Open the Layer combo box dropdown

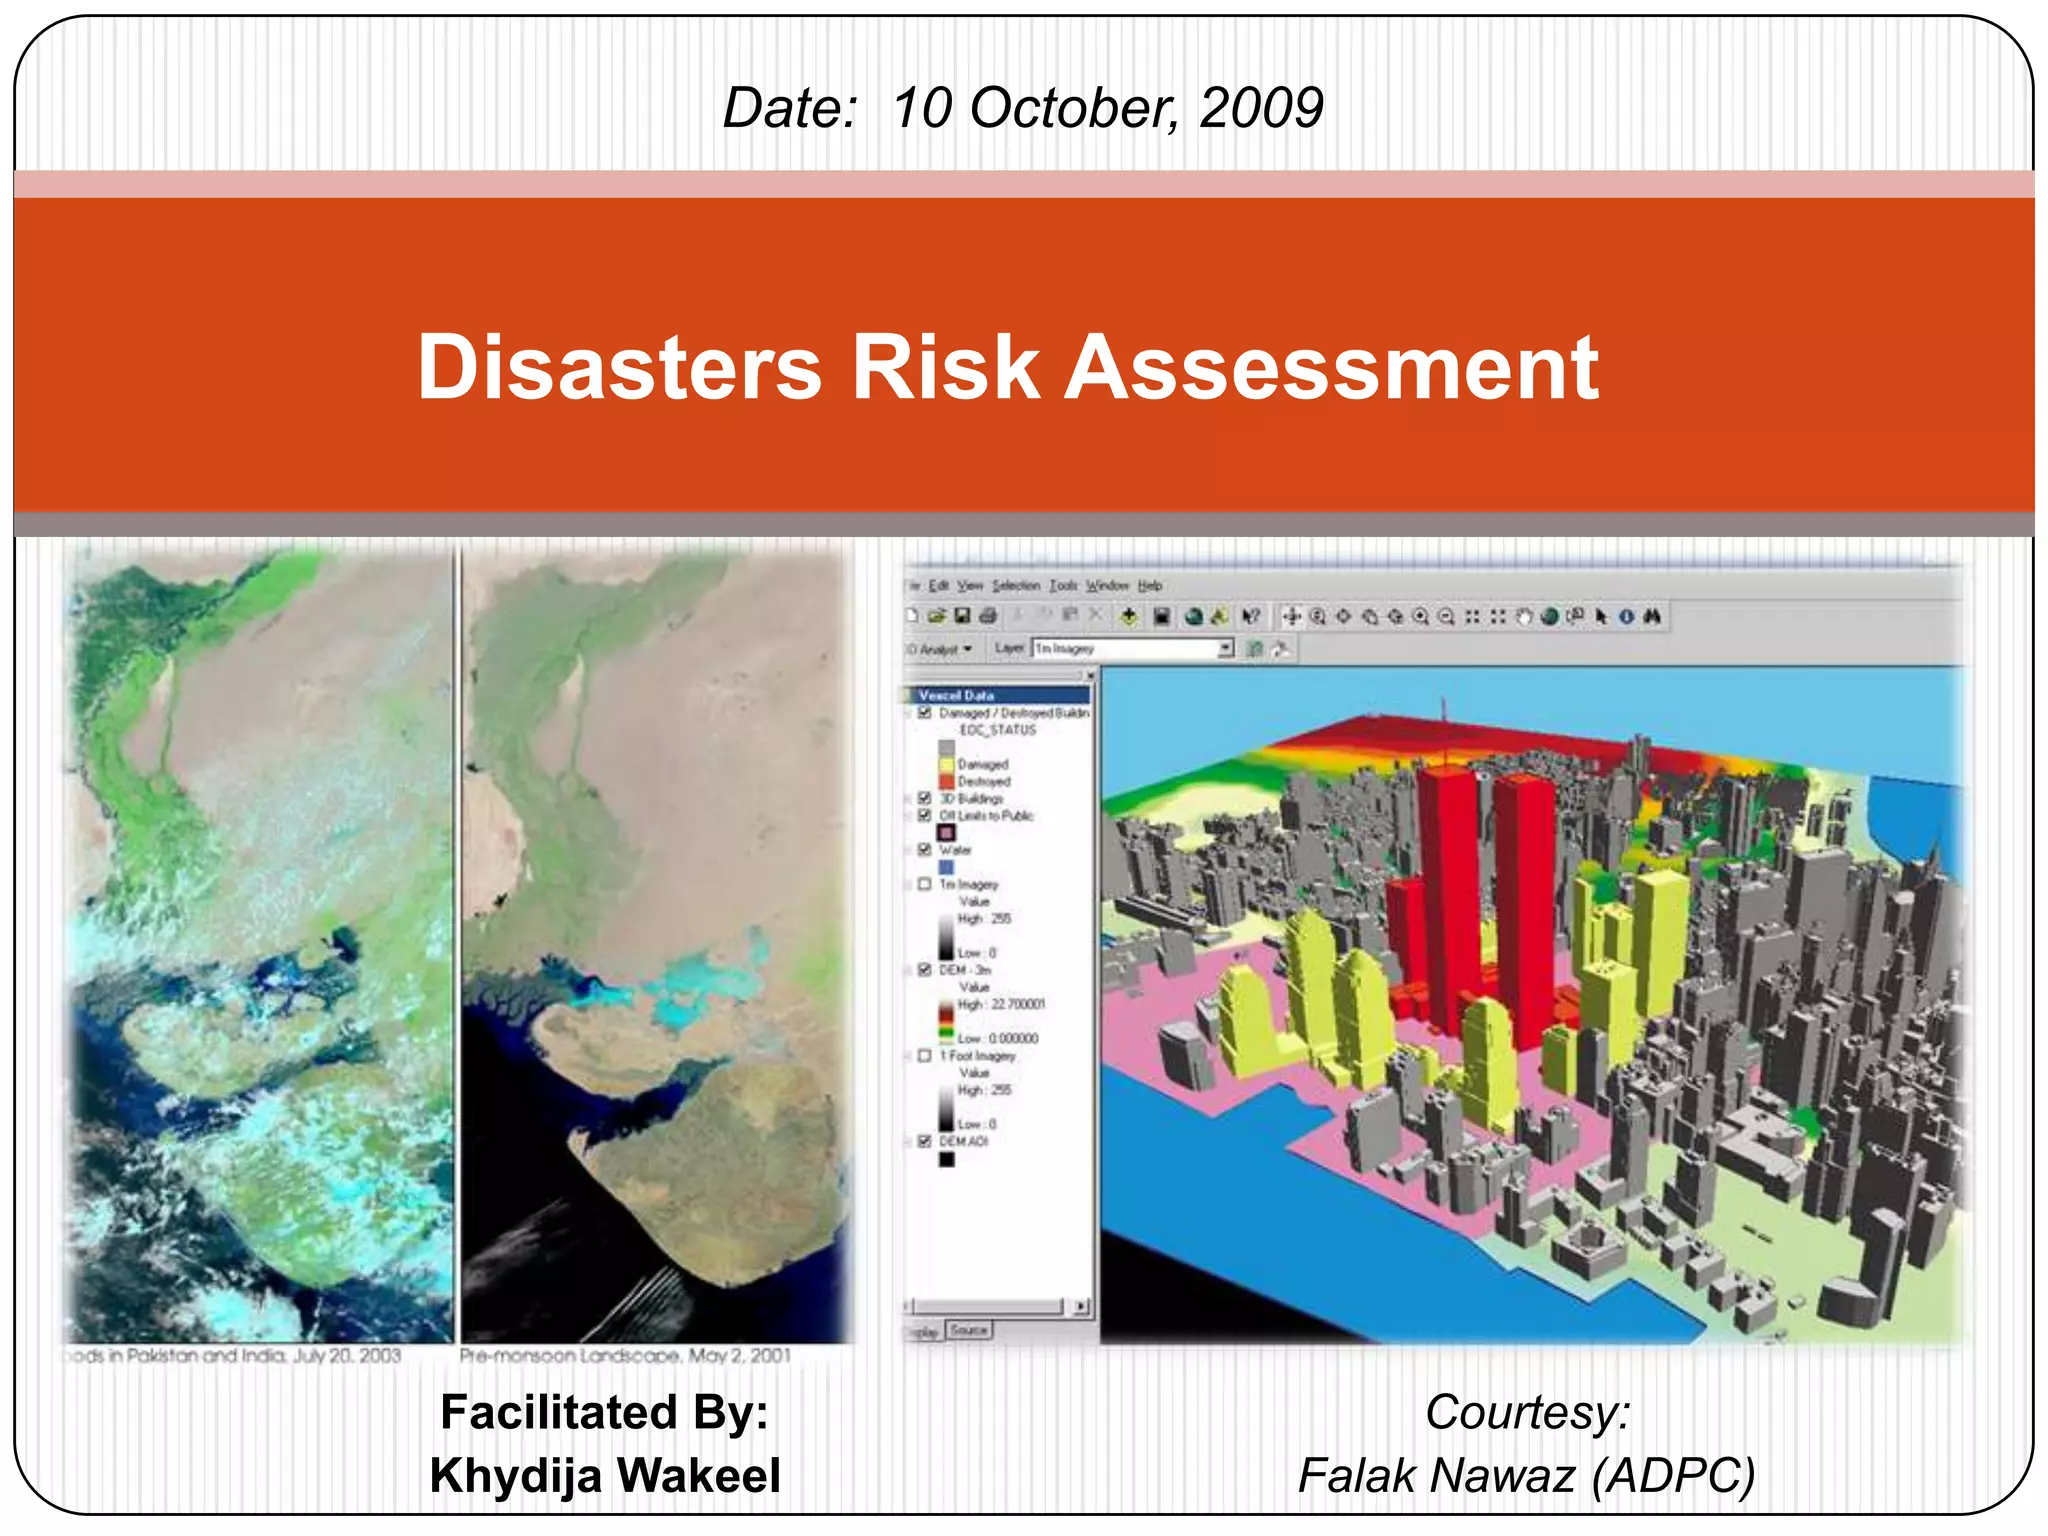coord(1226,649)
